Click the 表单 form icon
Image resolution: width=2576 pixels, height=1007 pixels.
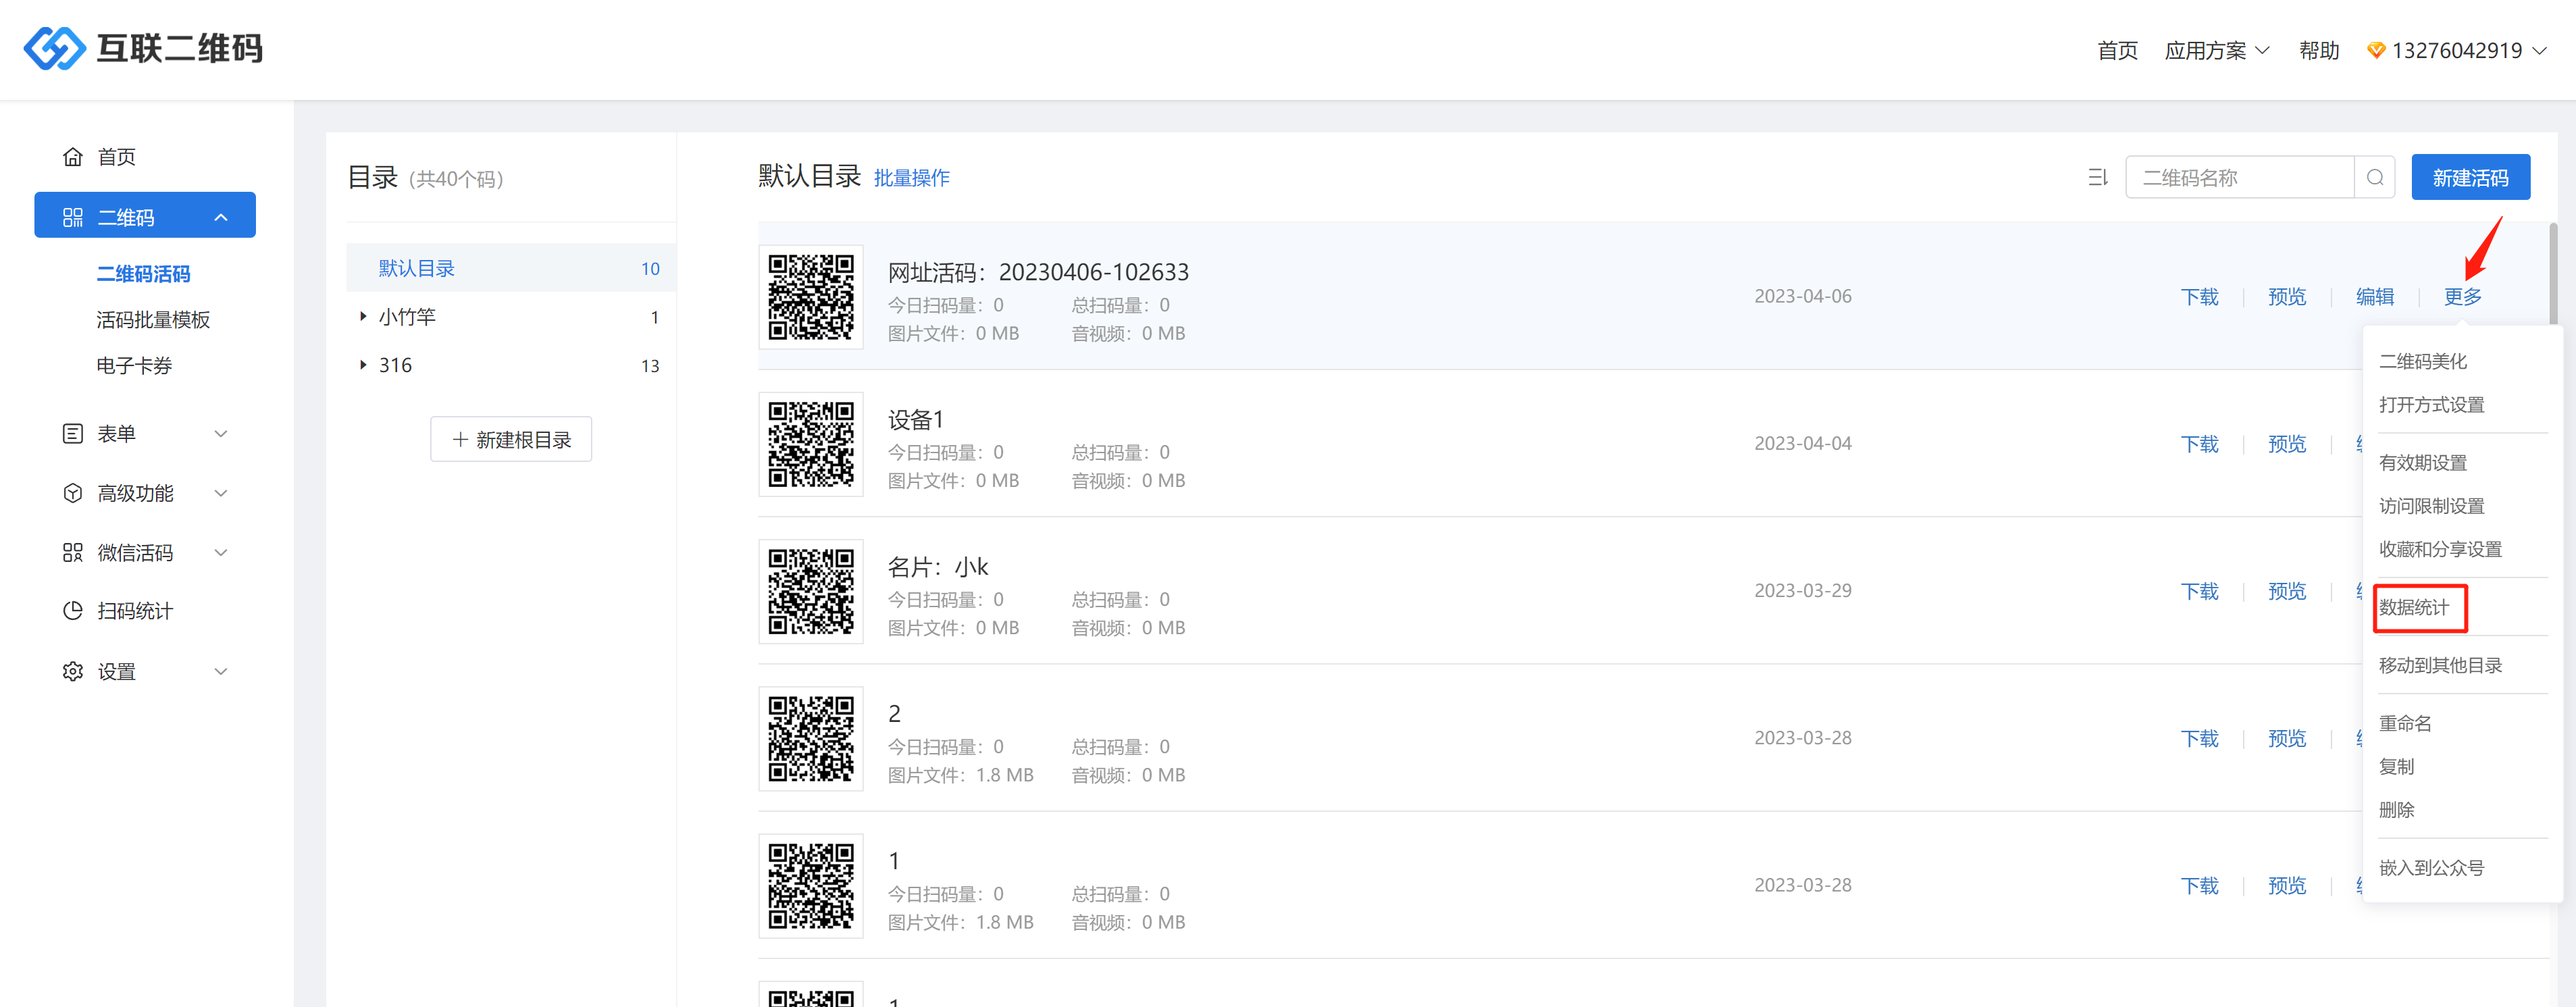click(73, 433)
